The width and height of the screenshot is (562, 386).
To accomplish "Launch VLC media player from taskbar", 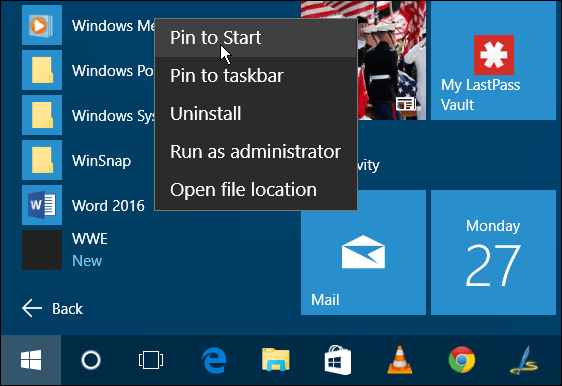I will [x=400, y=360].
